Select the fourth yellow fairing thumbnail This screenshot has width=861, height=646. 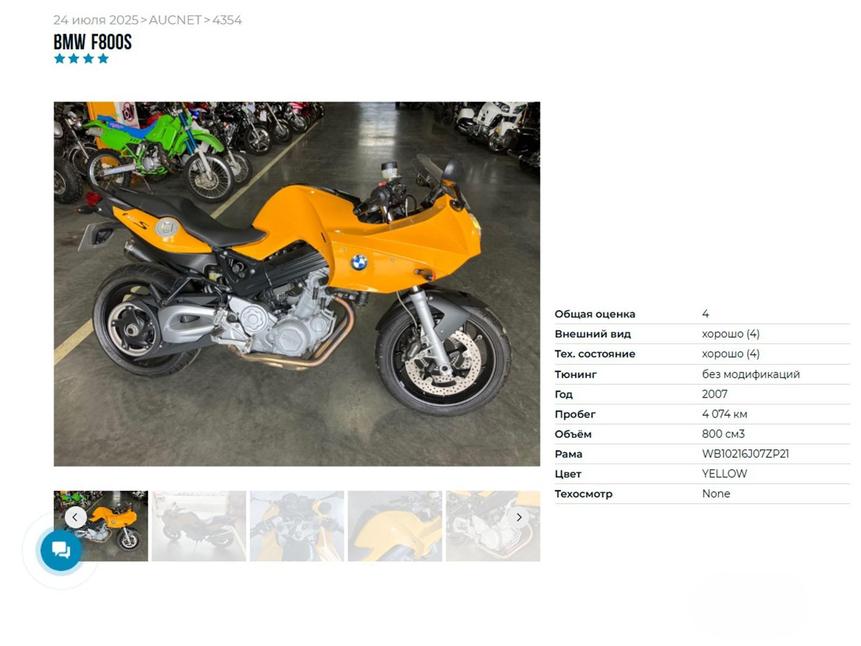coord(395,526)
